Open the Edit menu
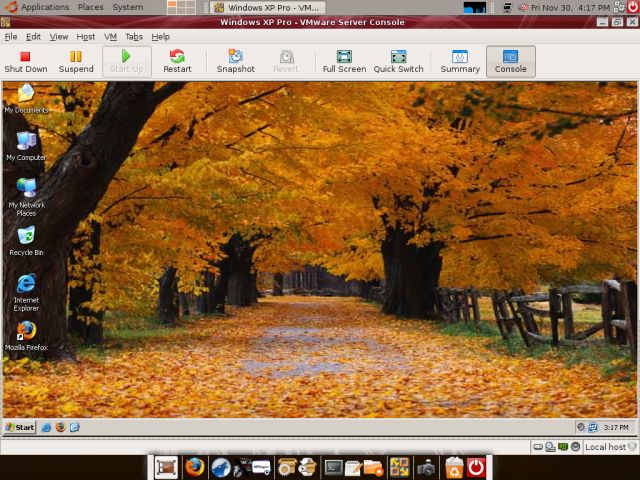The image size is (640, 480). coord(33,37)
